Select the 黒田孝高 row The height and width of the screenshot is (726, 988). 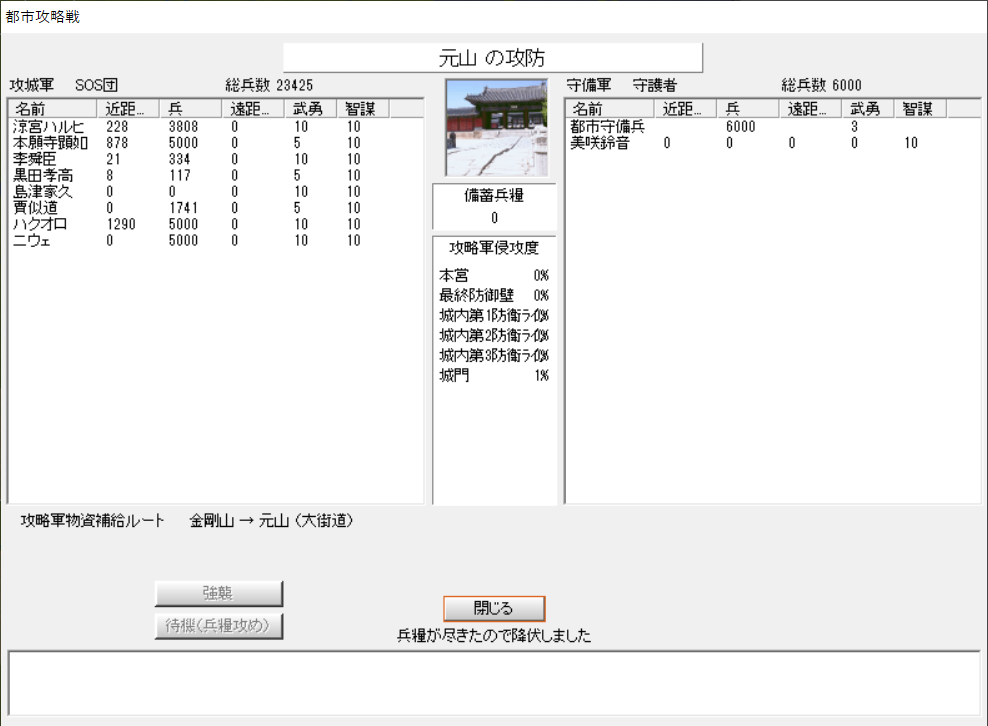click(x=42, y=176)
